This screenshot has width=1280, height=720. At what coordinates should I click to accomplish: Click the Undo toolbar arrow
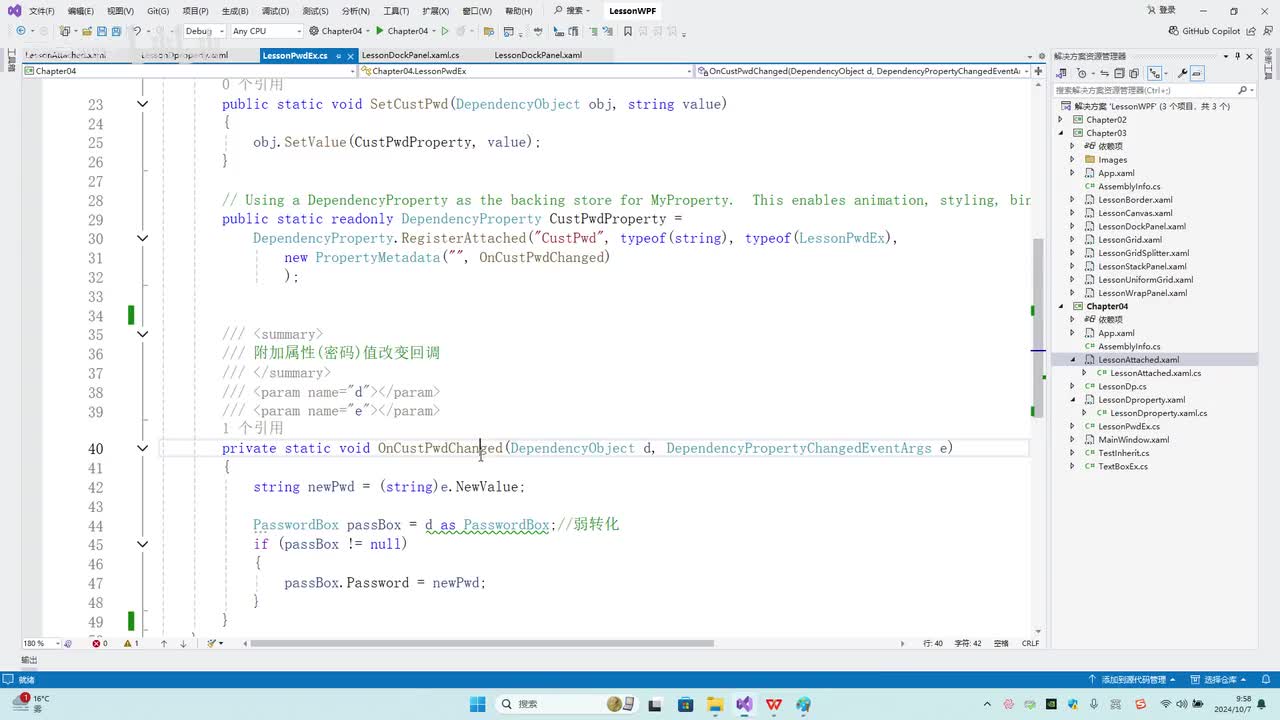click(137, 31)
